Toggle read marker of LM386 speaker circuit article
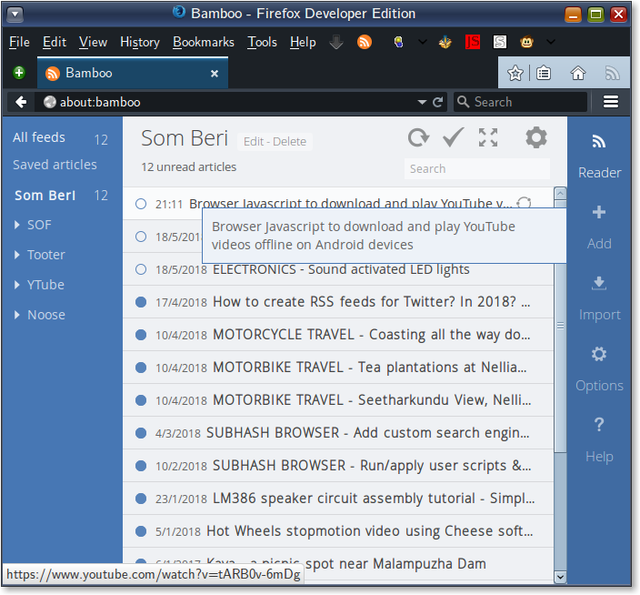Image resolution: width=640 pixels, height=595 pixels. (141, 498)
